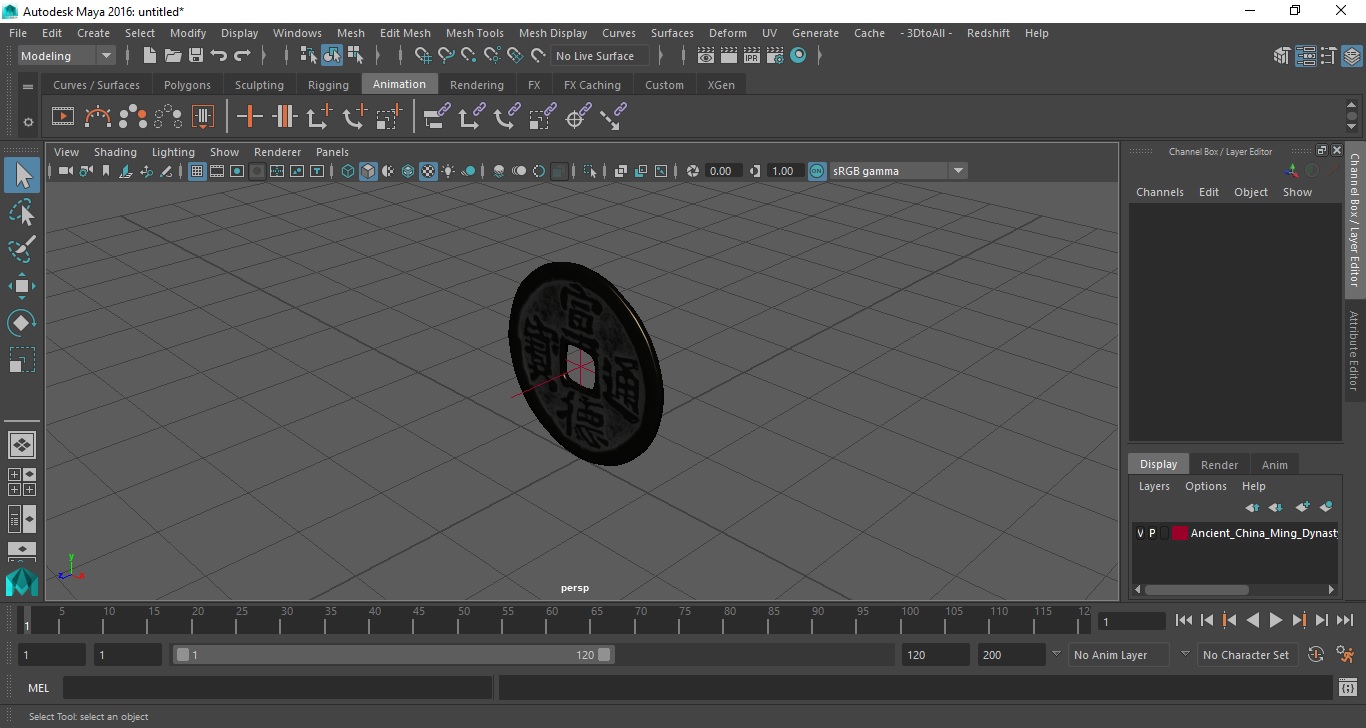Image resolution: width=1366 pixels, height=728 pixels.
Task: Open the Deform menu
Action: tap(728, 33)
